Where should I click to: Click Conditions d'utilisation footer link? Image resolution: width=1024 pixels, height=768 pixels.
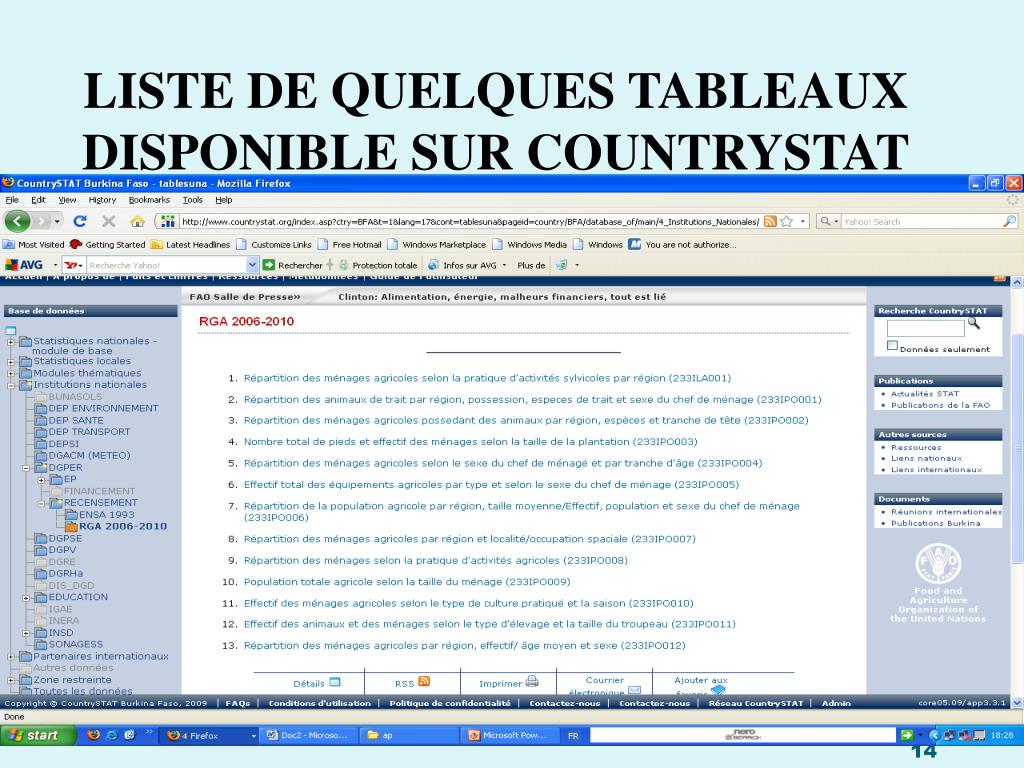pyautogui.click(x=319, y=703)
